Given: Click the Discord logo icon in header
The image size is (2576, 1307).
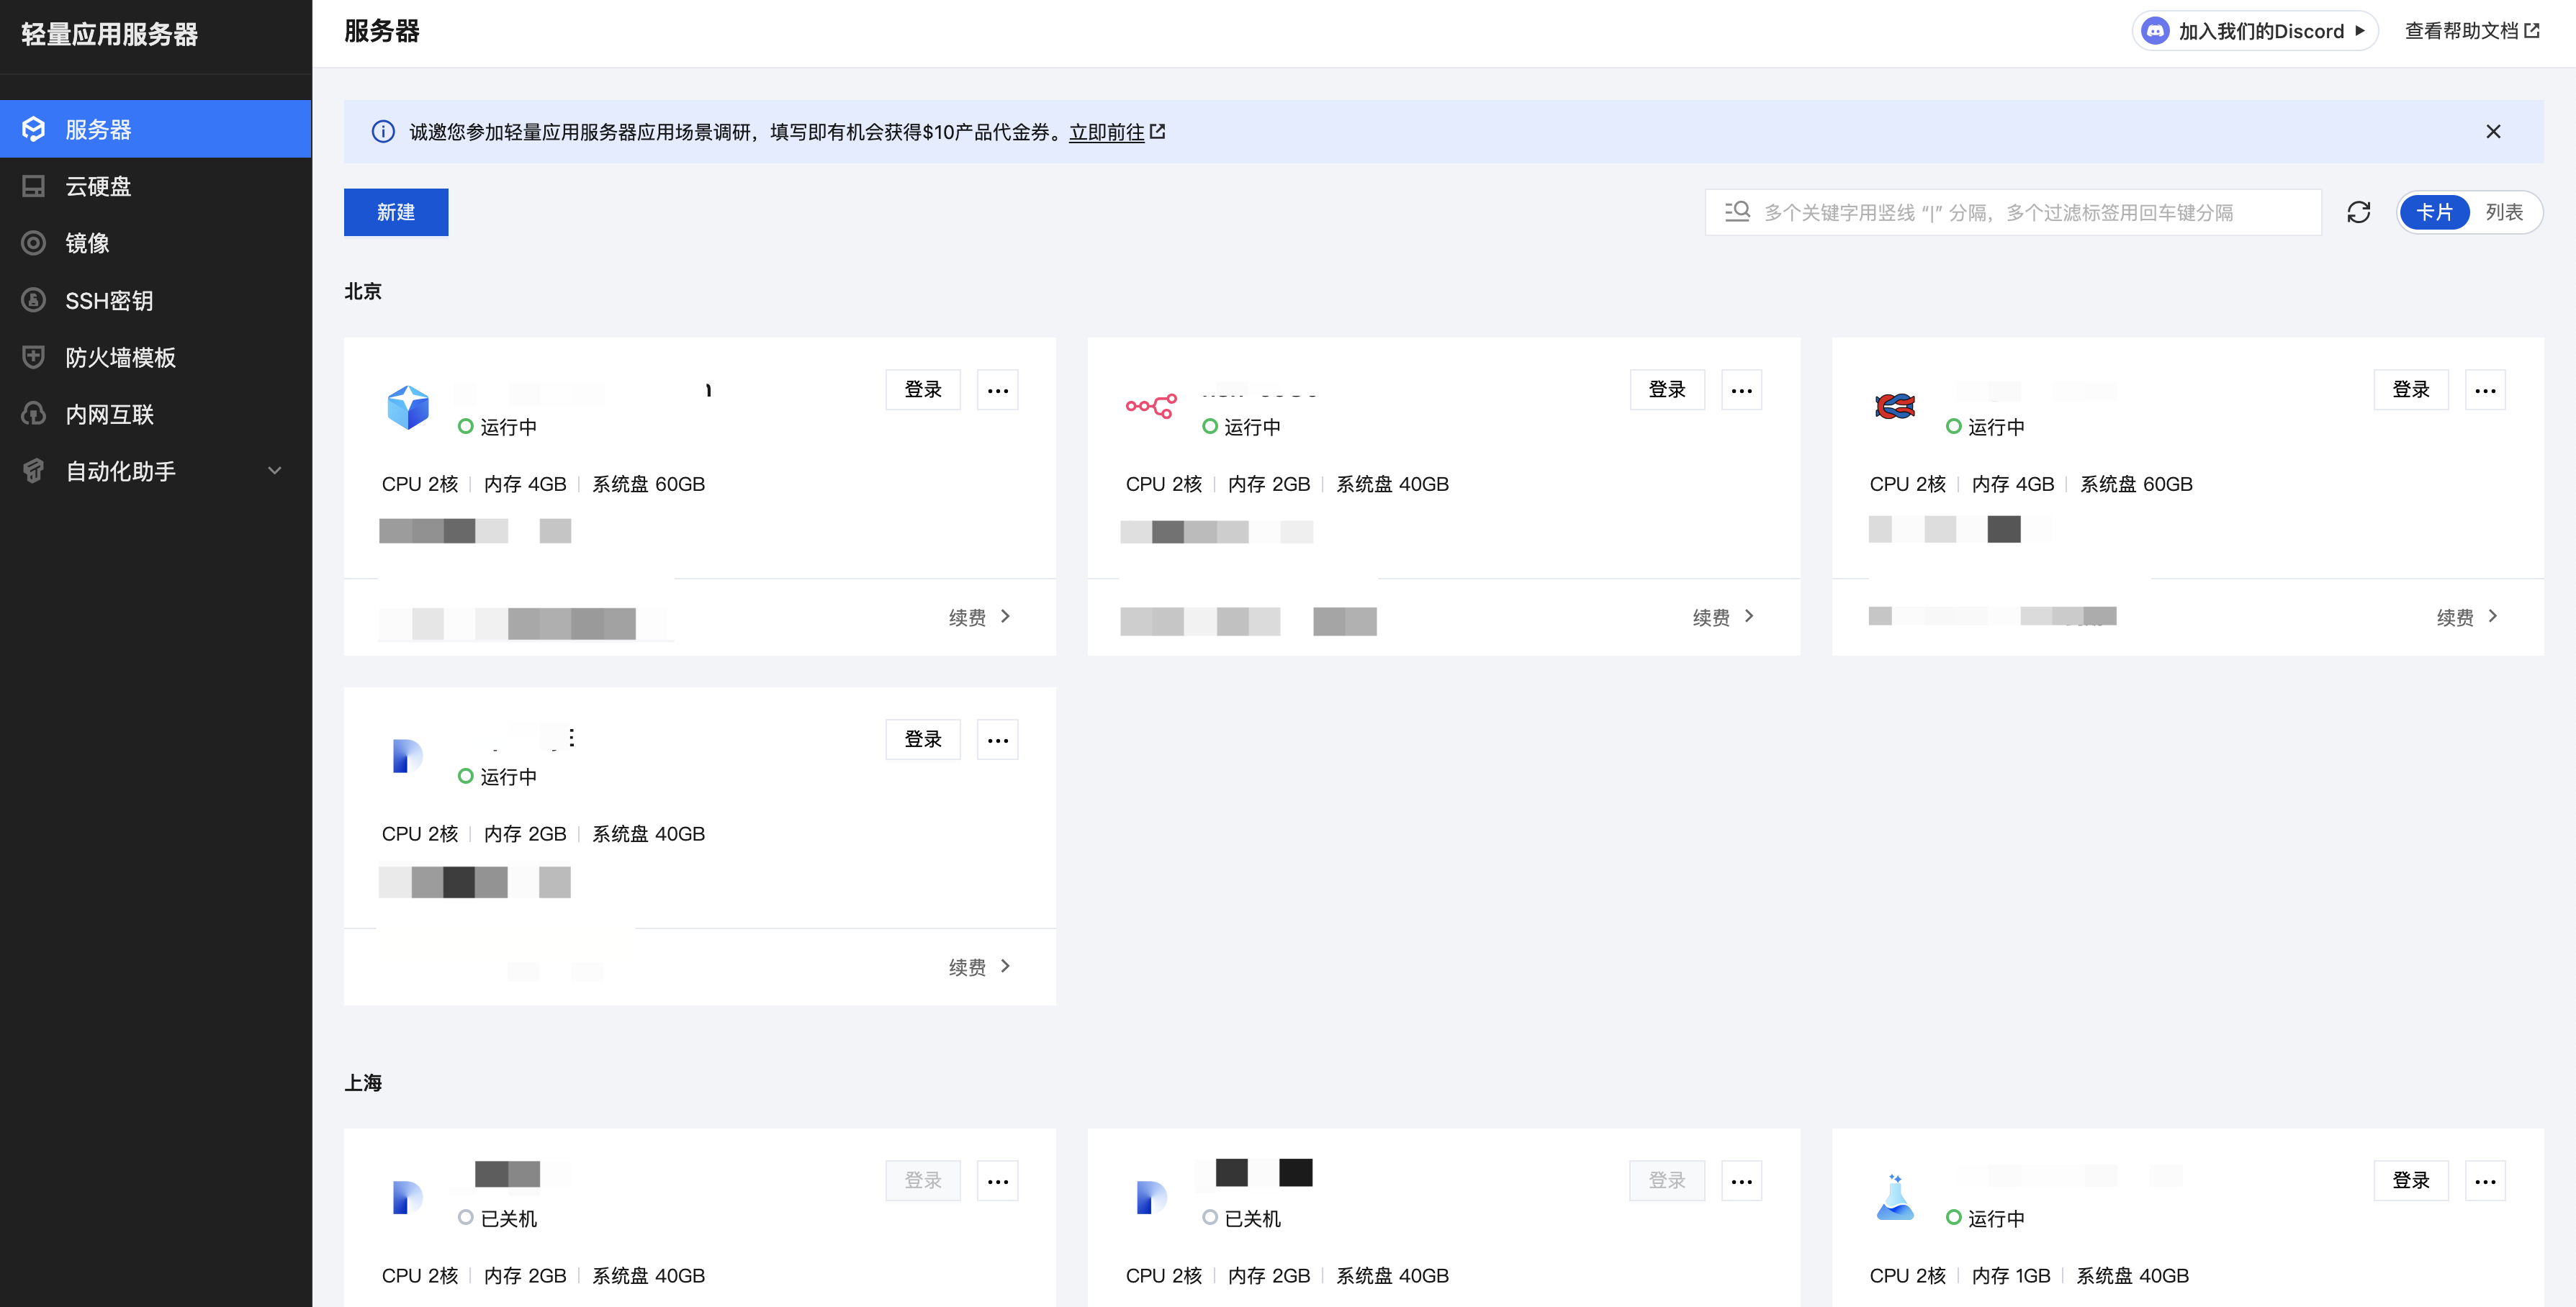Looking at the screenshot, I should [x=2155, y=31].
